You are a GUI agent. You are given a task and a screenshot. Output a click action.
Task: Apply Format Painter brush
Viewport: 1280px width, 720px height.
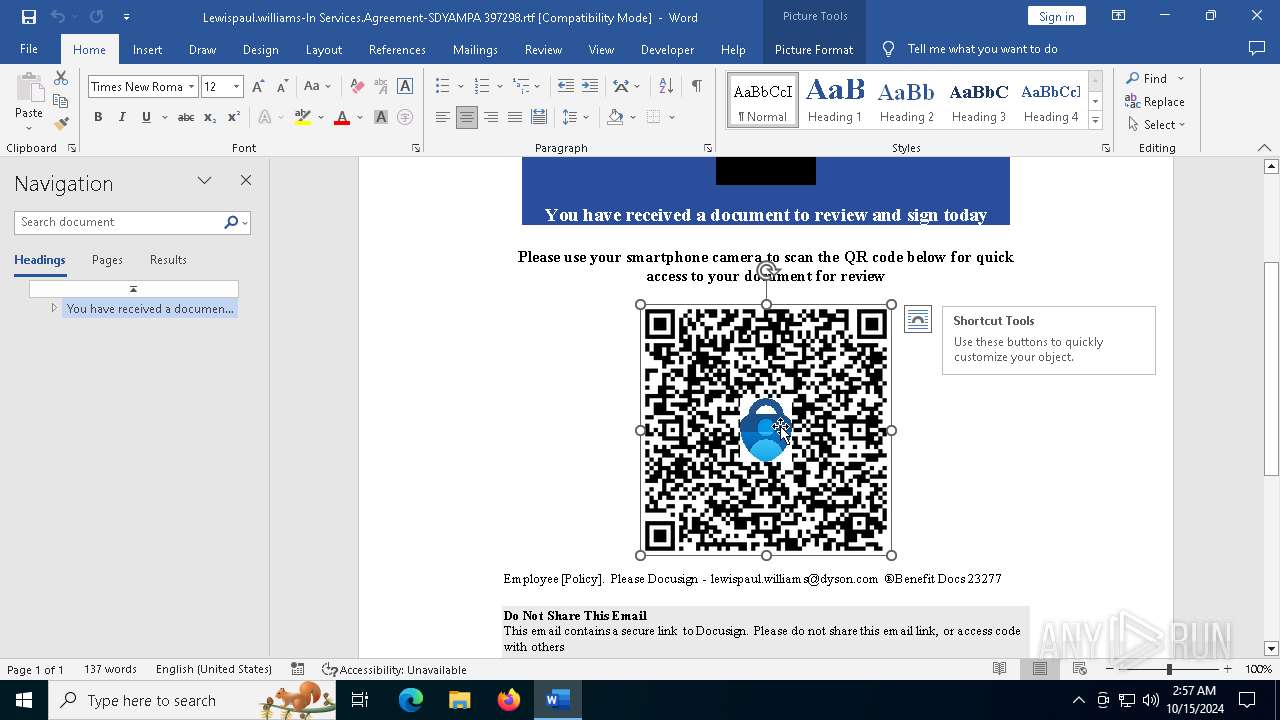click(x=61, y=124)
